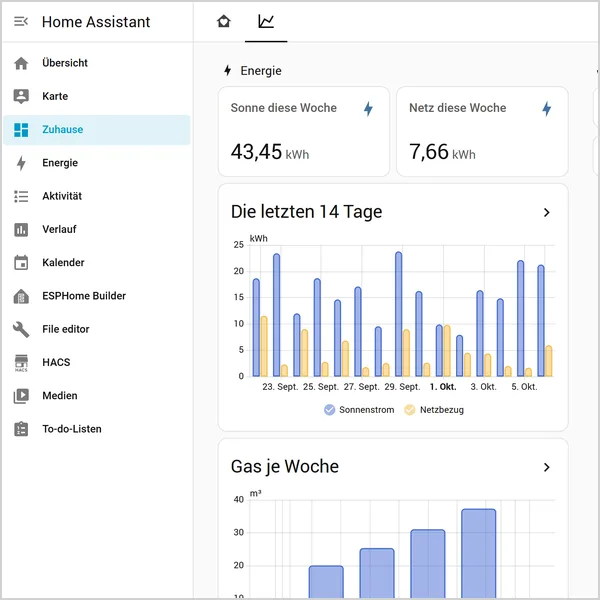
Task: Expand the Gas je Woche chart chevron
Action: point(546,467)
